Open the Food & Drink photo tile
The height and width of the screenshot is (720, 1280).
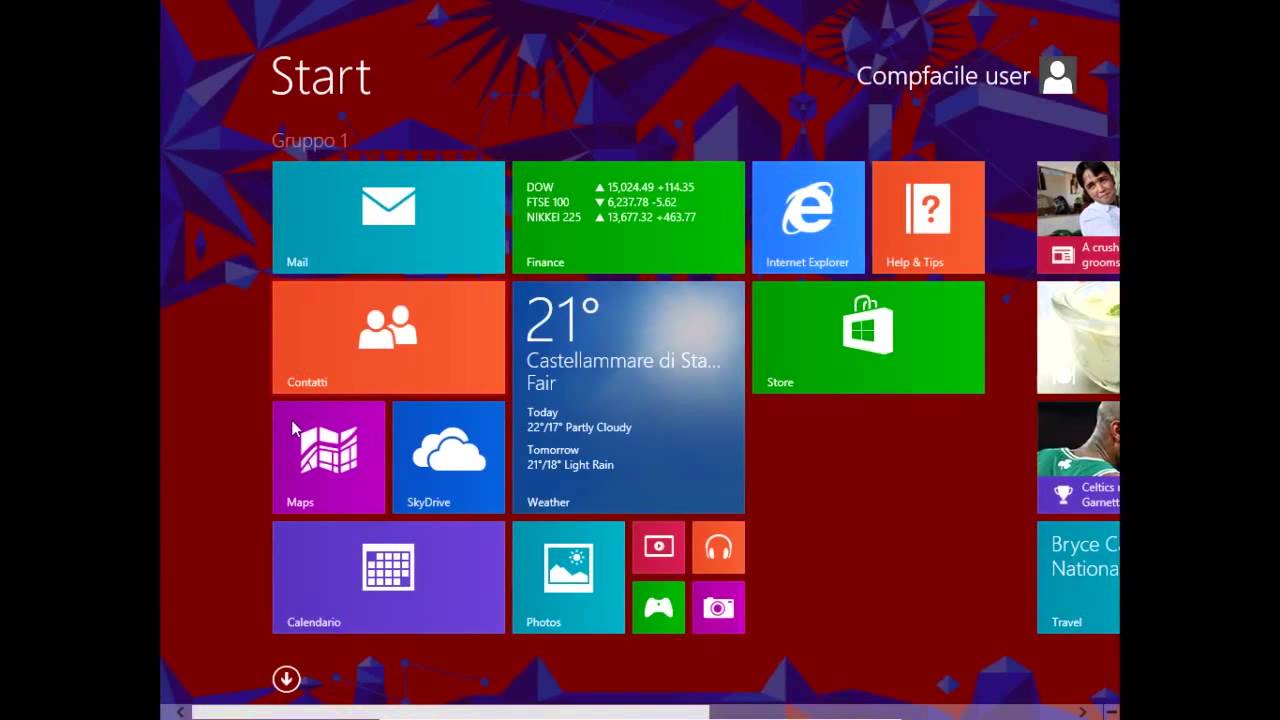[1078, 337]
